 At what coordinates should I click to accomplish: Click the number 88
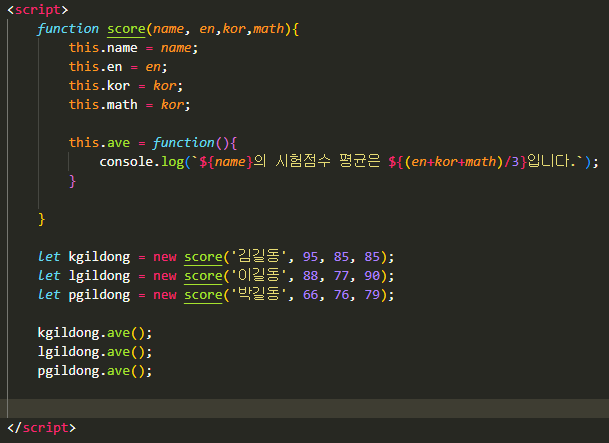(x=310, y=276)
